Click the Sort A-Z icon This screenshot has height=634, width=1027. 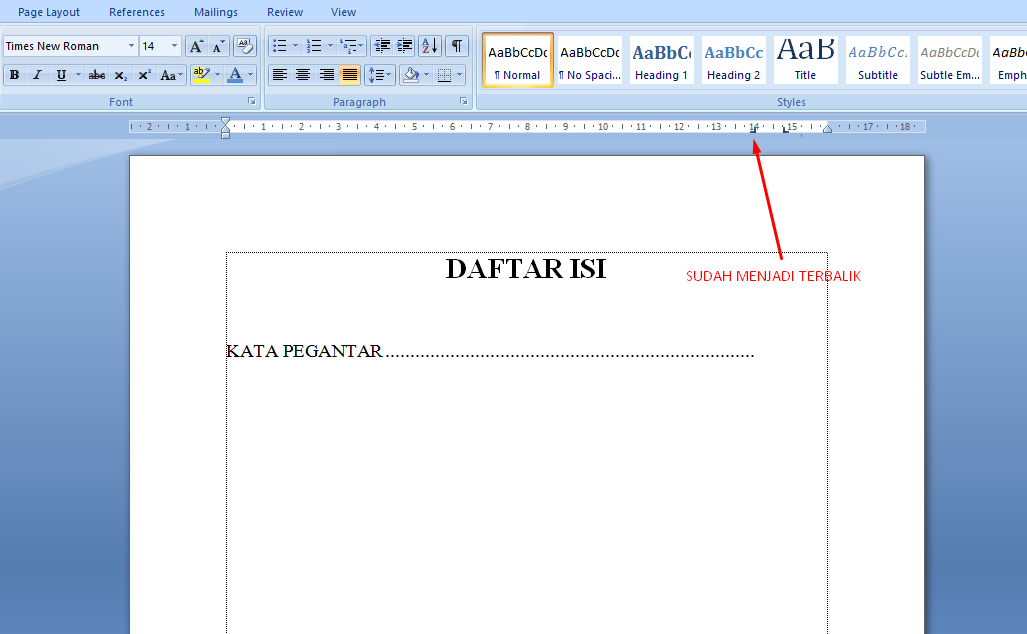[430, 46]
